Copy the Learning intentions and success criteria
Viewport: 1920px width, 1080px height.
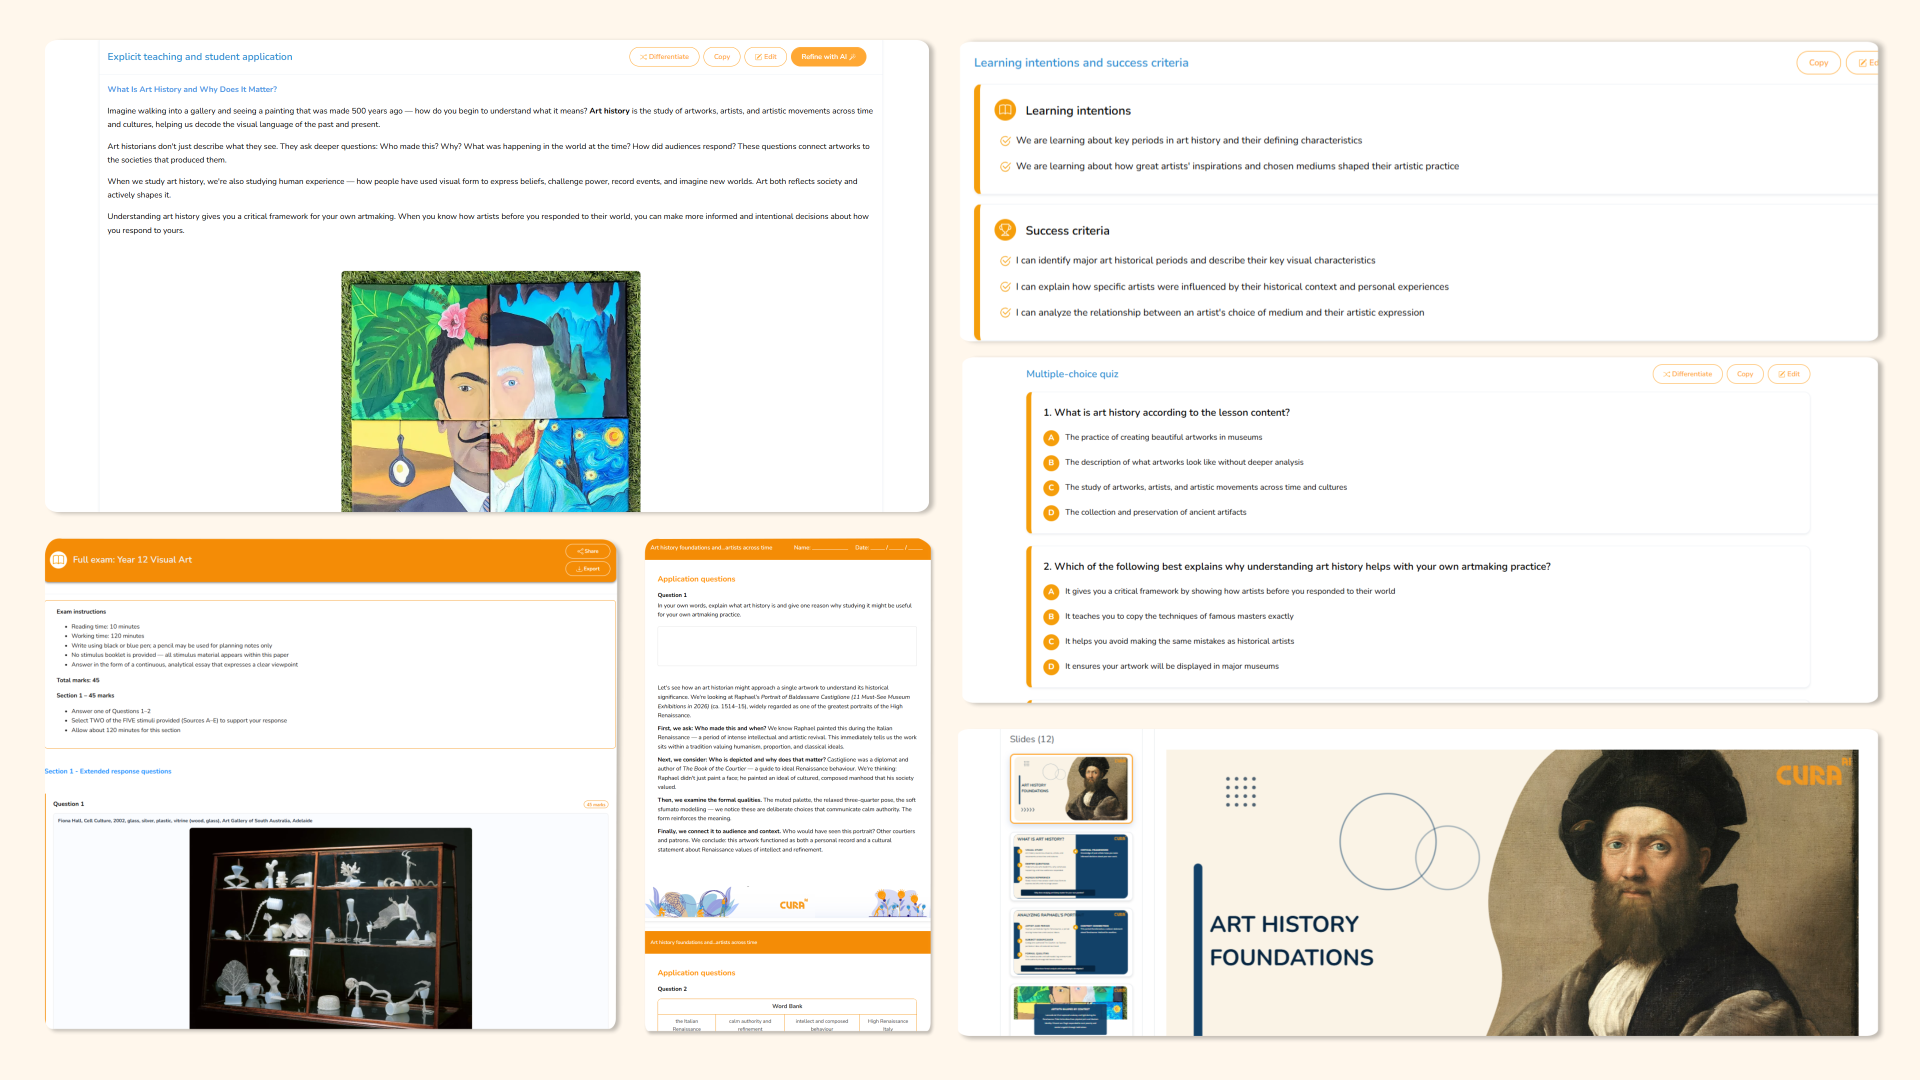coord(1818,63)
